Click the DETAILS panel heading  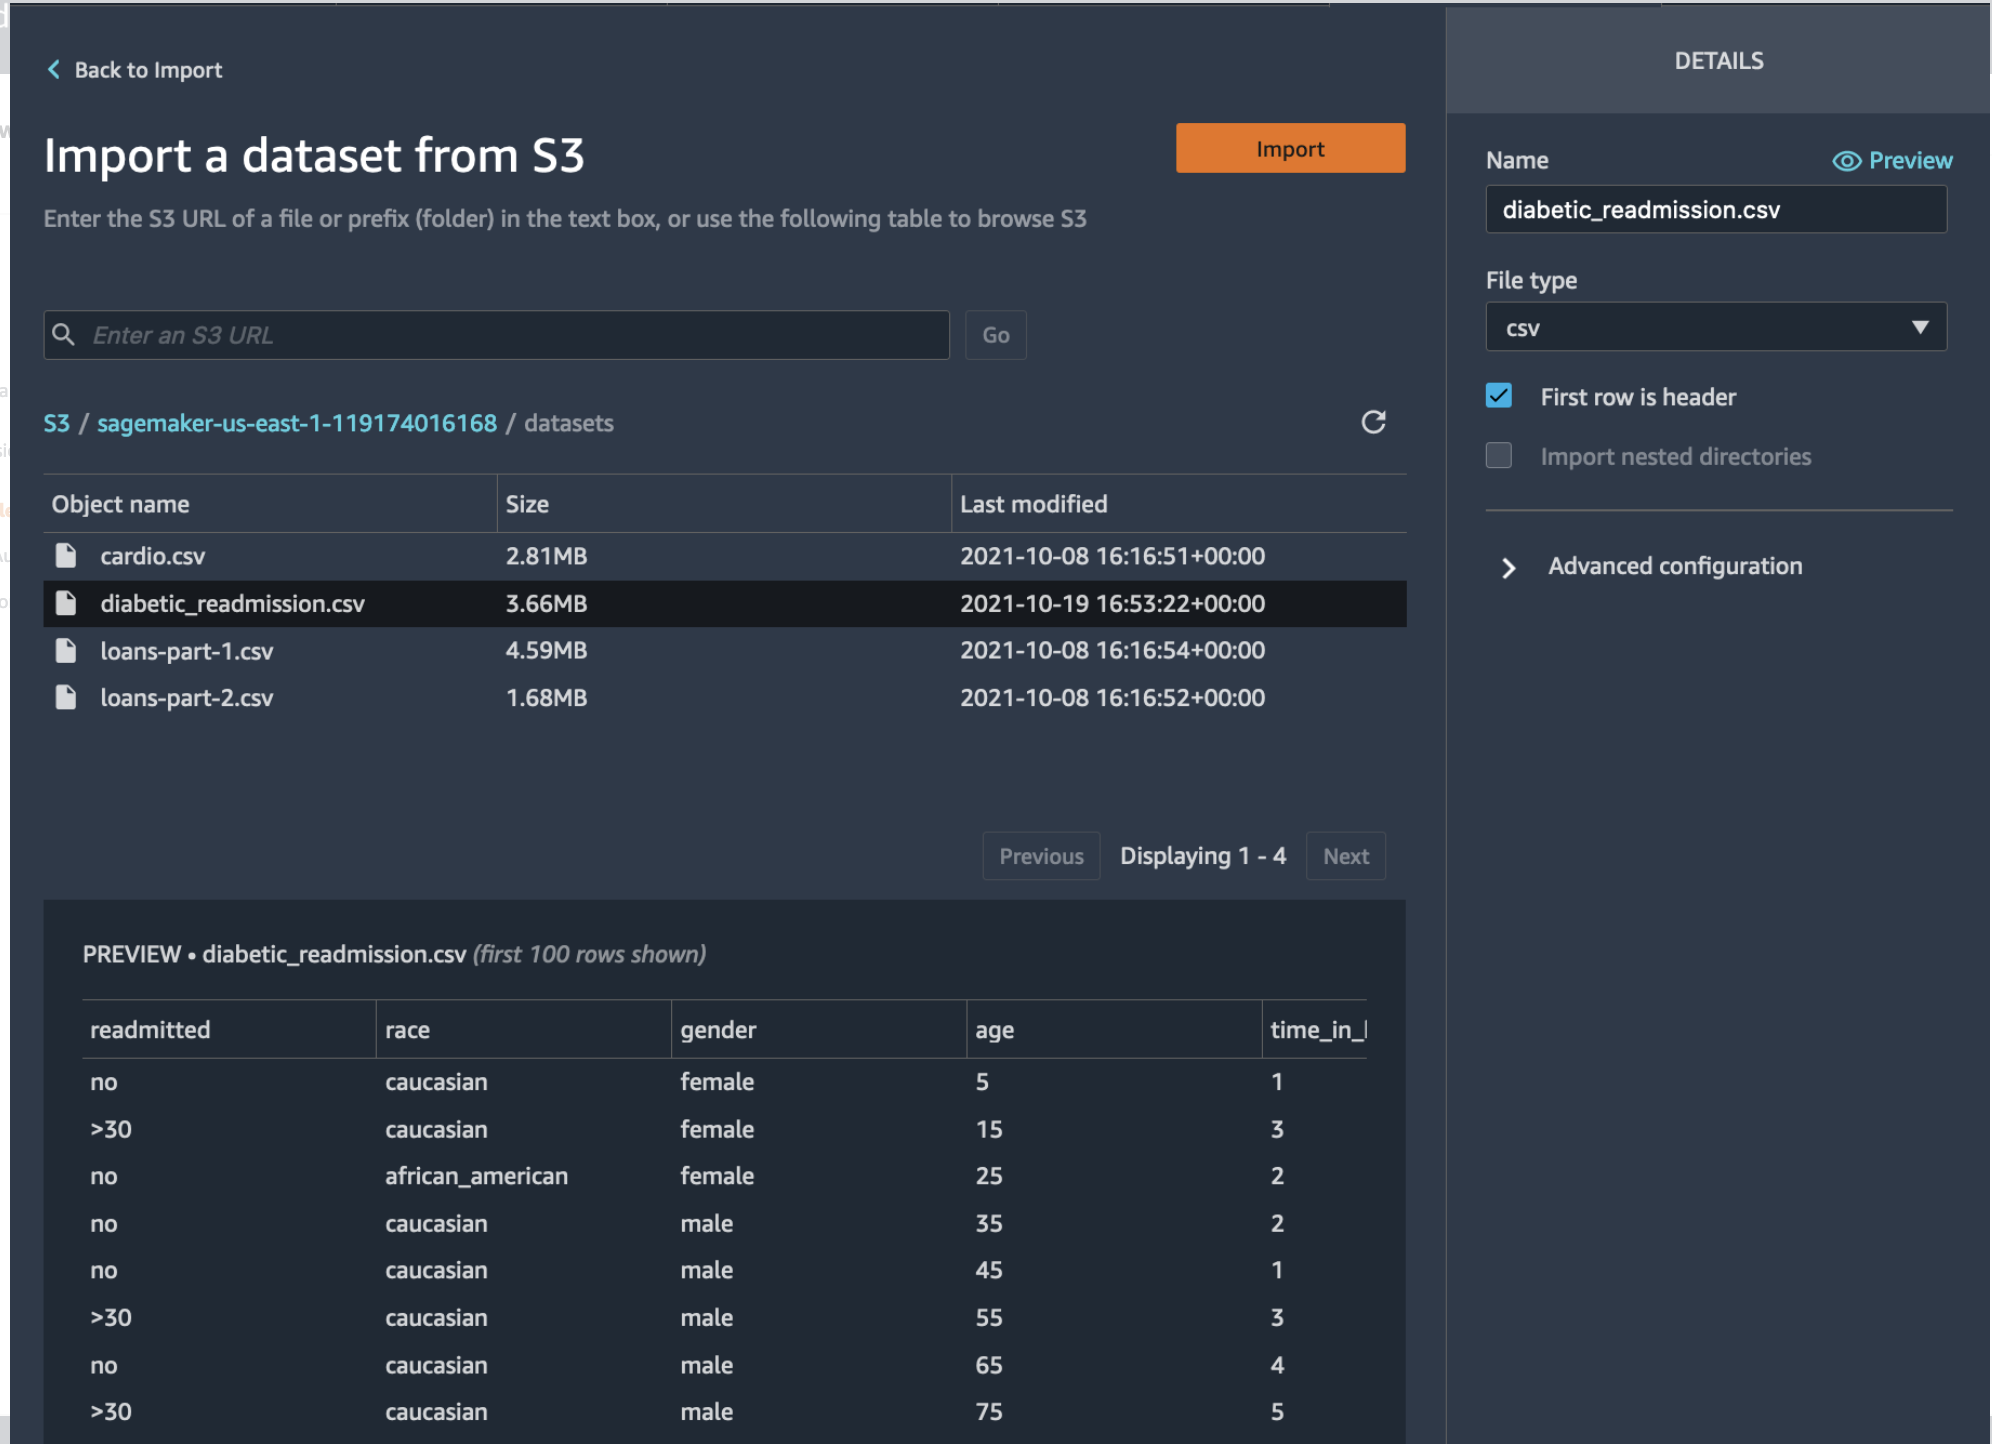click(1719, 61)
